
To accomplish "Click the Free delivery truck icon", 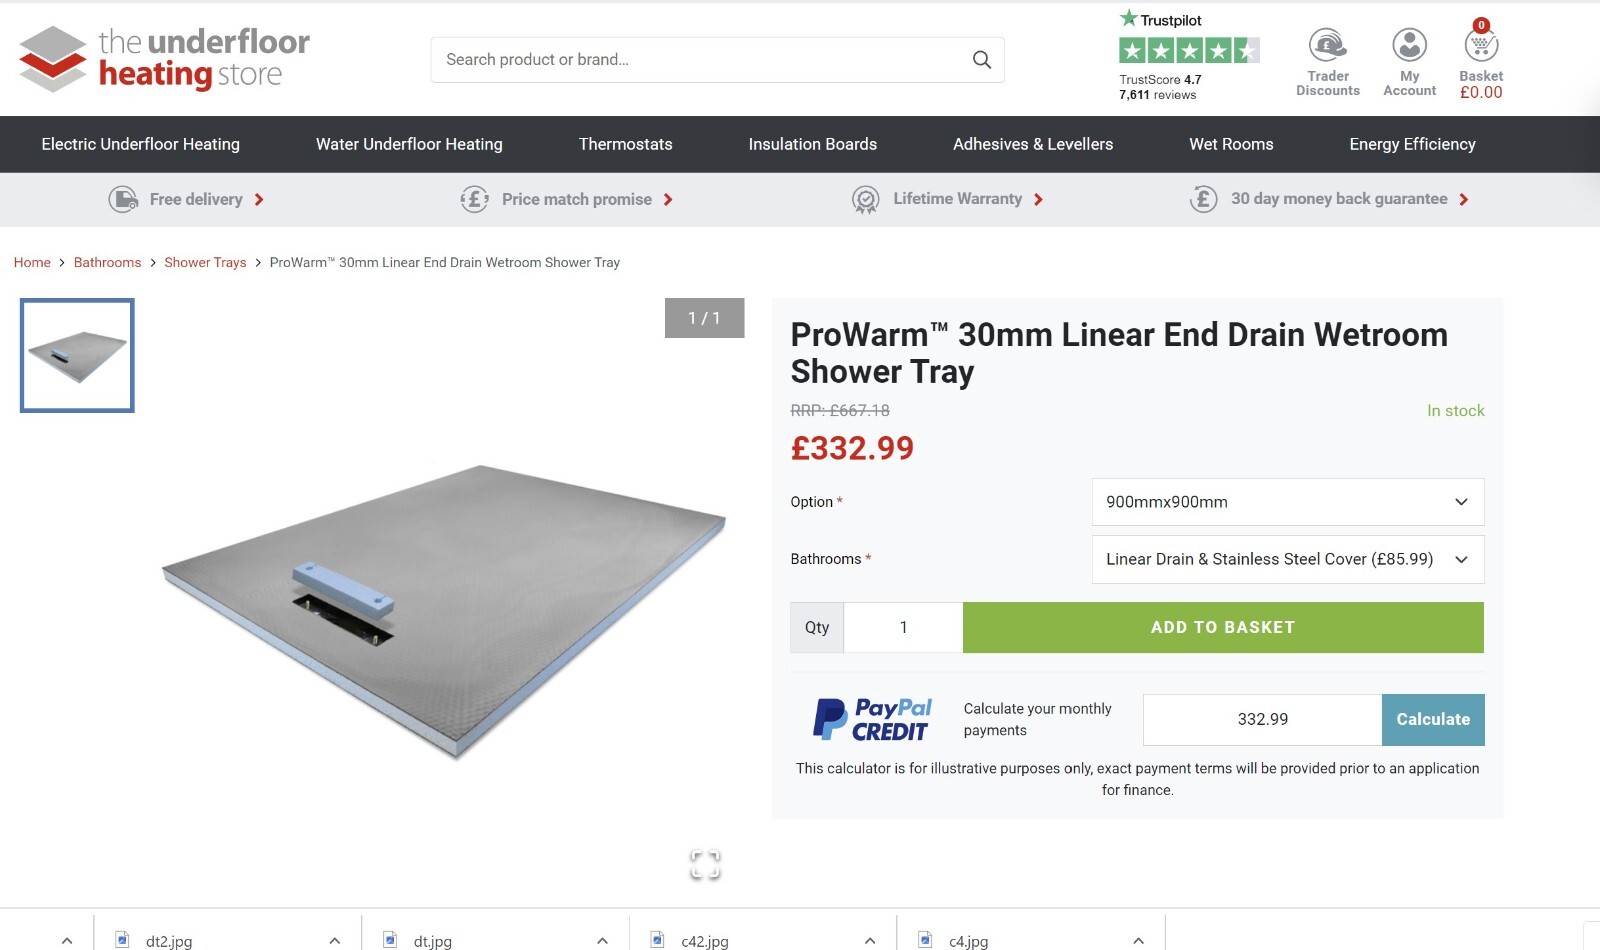I will [122, 199].
